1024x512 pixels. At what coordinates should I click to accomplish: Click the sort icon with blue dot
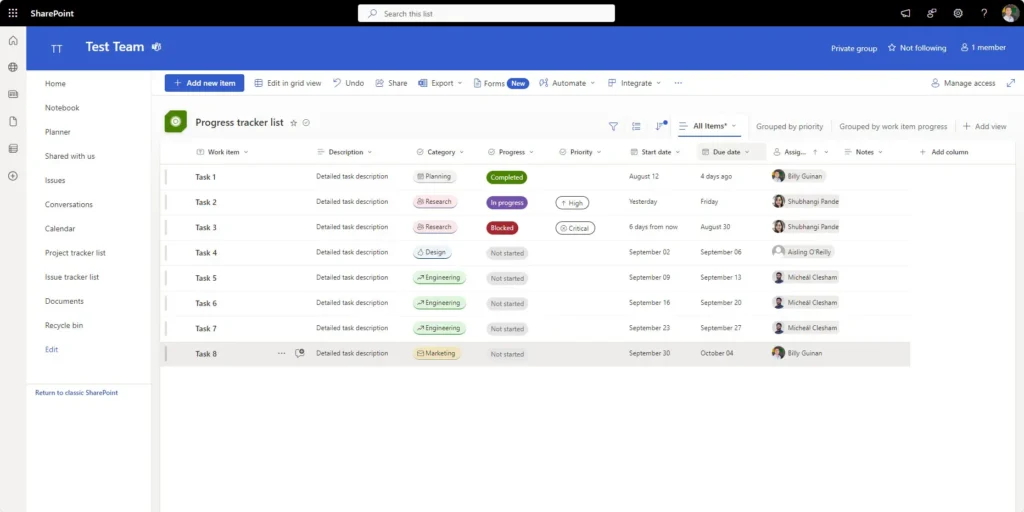click(x=660, y=127)
